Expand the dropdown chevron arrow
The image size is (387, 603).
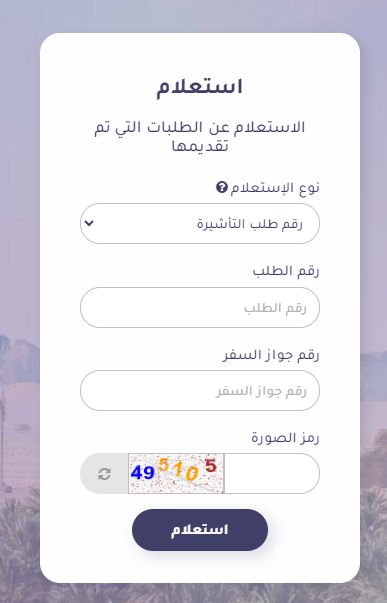point(89,223)
